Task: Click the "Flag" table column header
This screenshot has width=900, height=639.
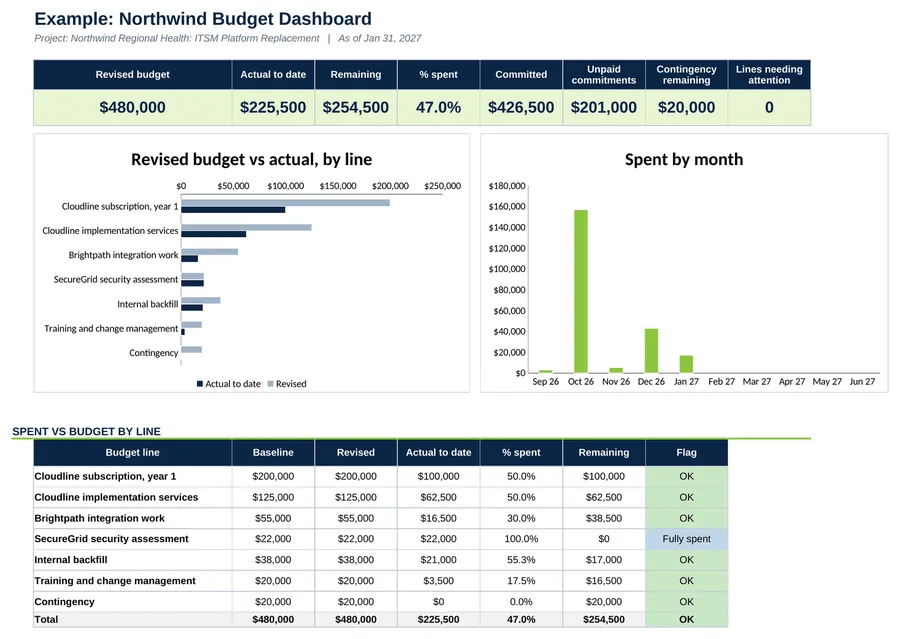Action: 686,452
